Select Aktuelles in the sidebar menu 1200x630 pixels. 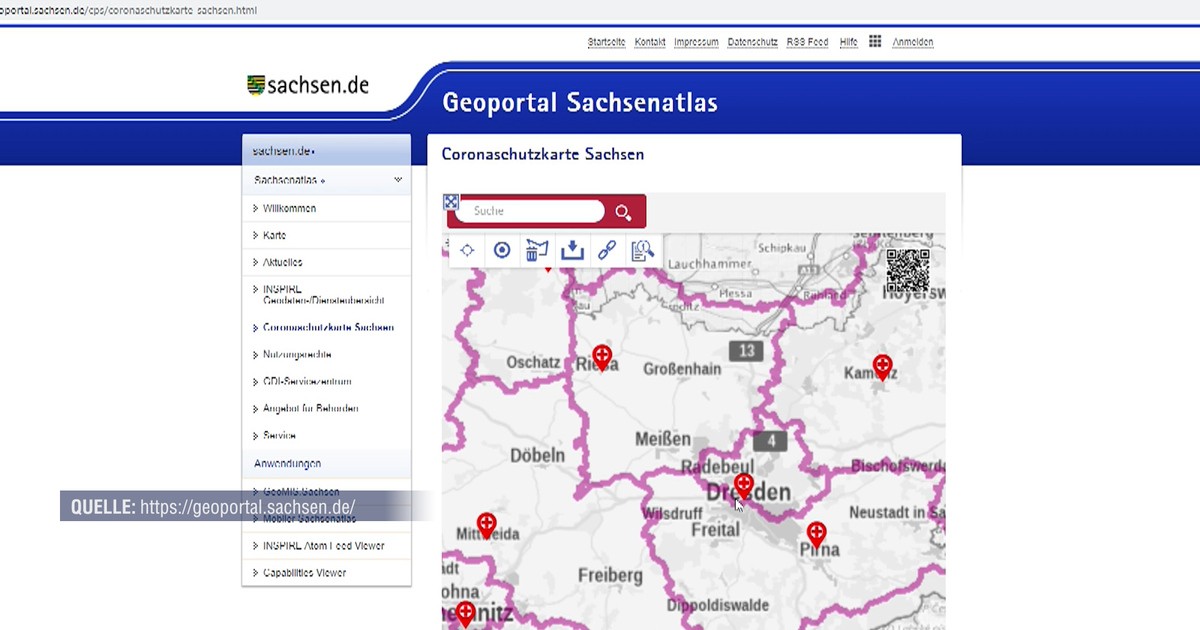point(282,262)
